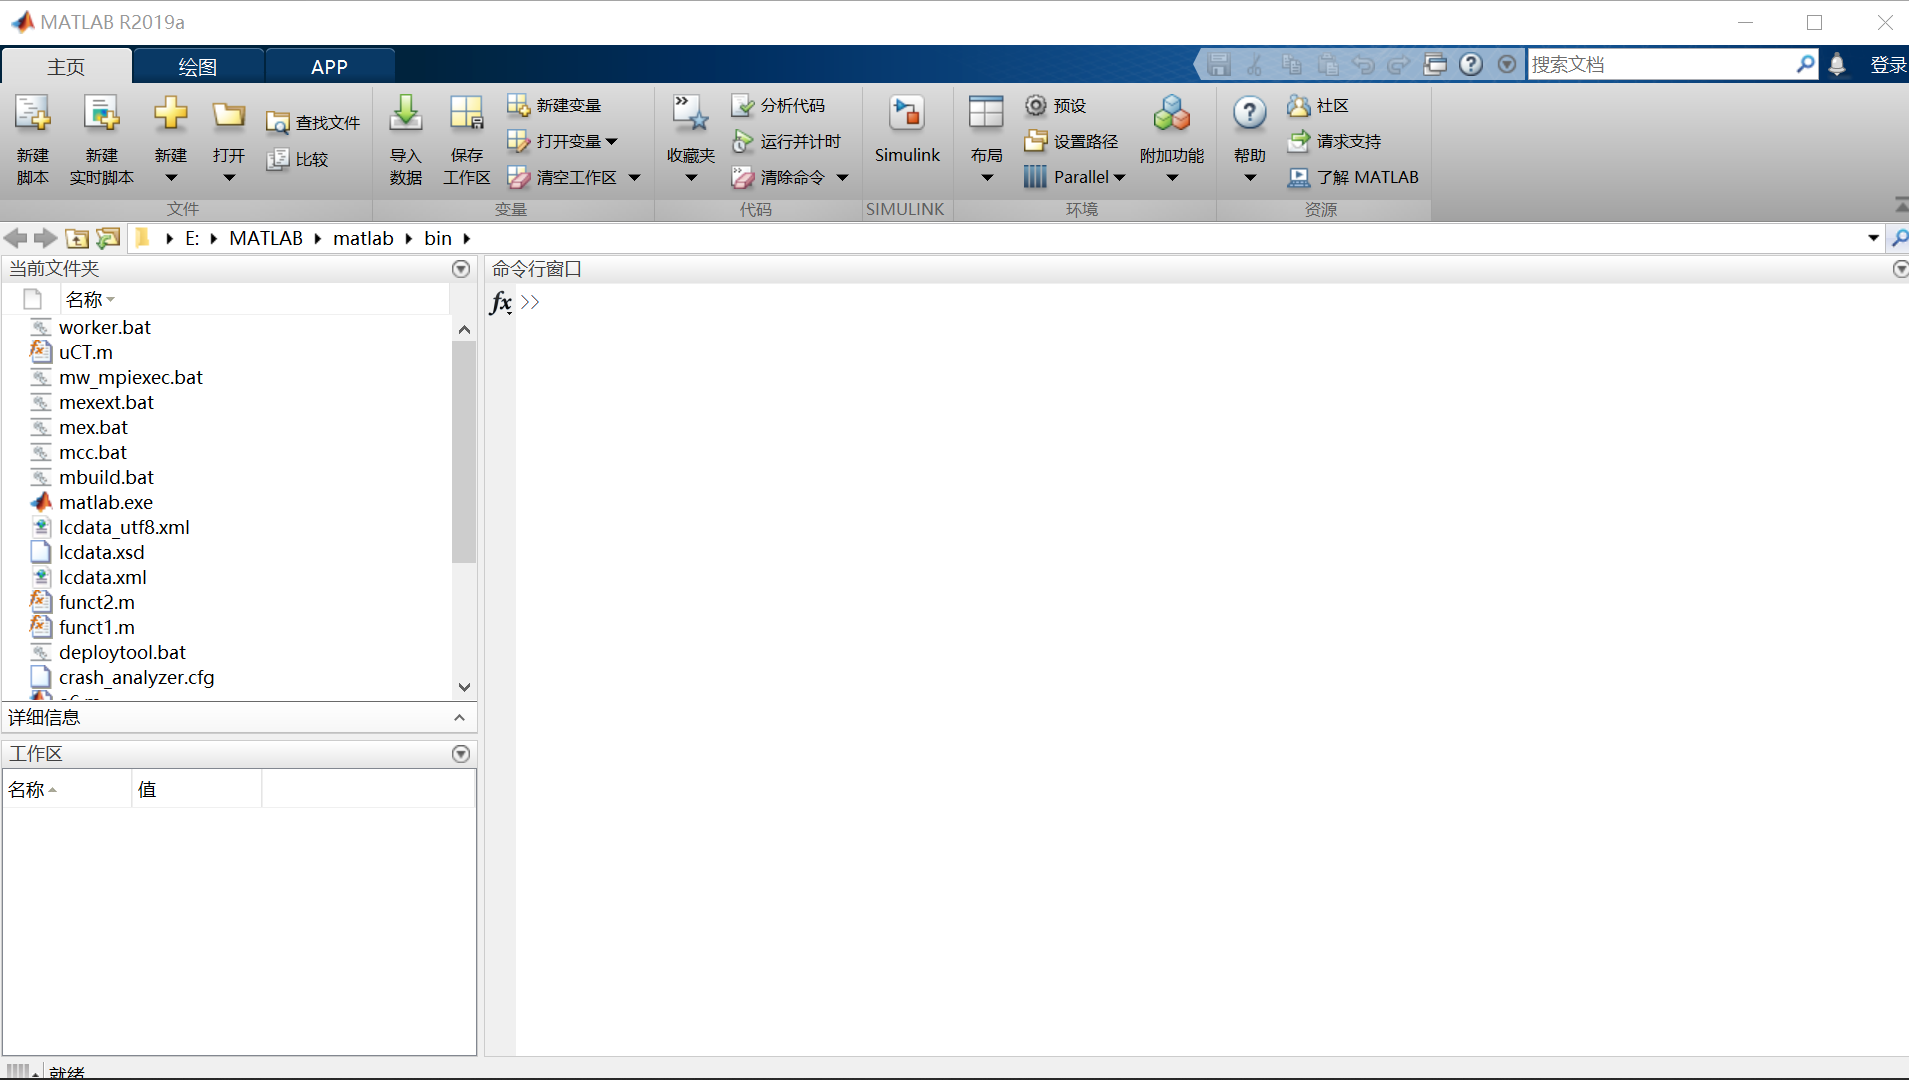Open funct1.m from the file browser
This screenshot has width=1909, height=1080.
tap(97, 627)
